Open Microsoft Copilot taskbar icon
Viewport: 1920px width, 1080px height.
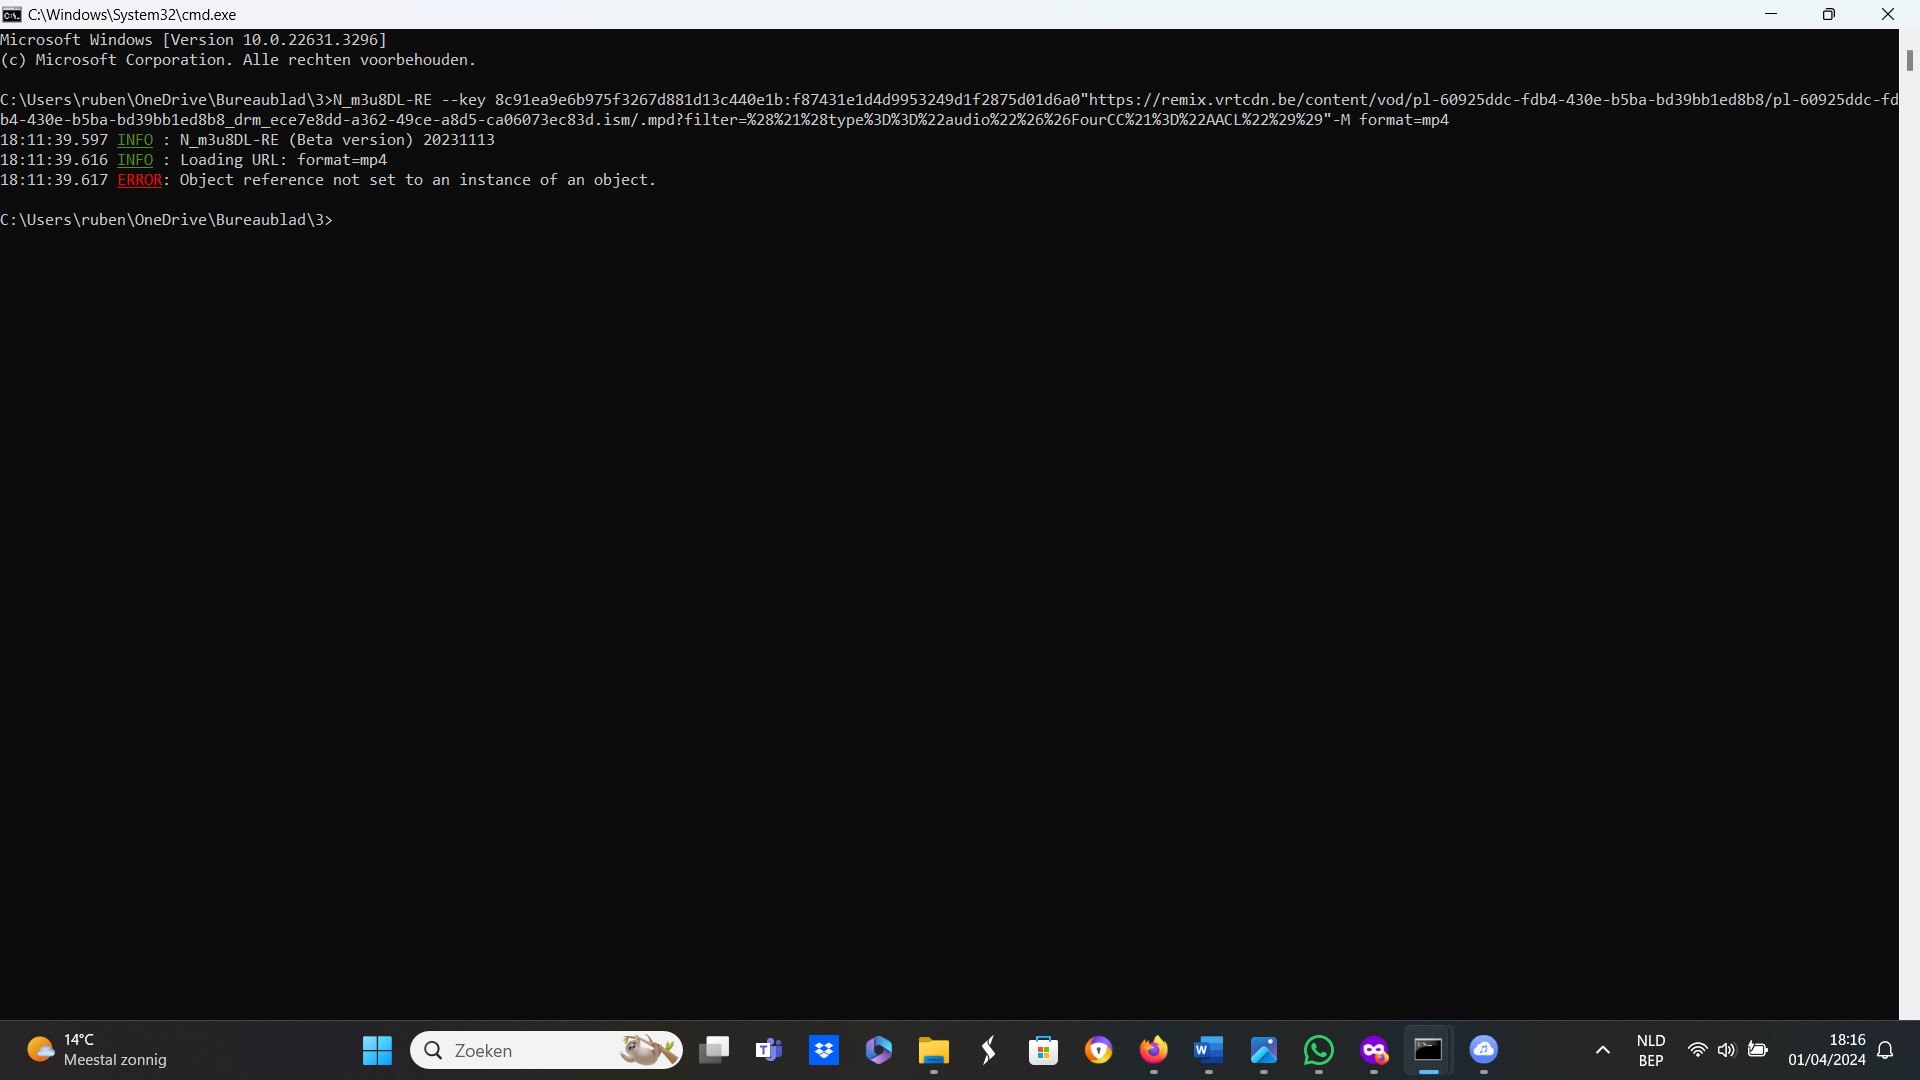coord(879,1050)
